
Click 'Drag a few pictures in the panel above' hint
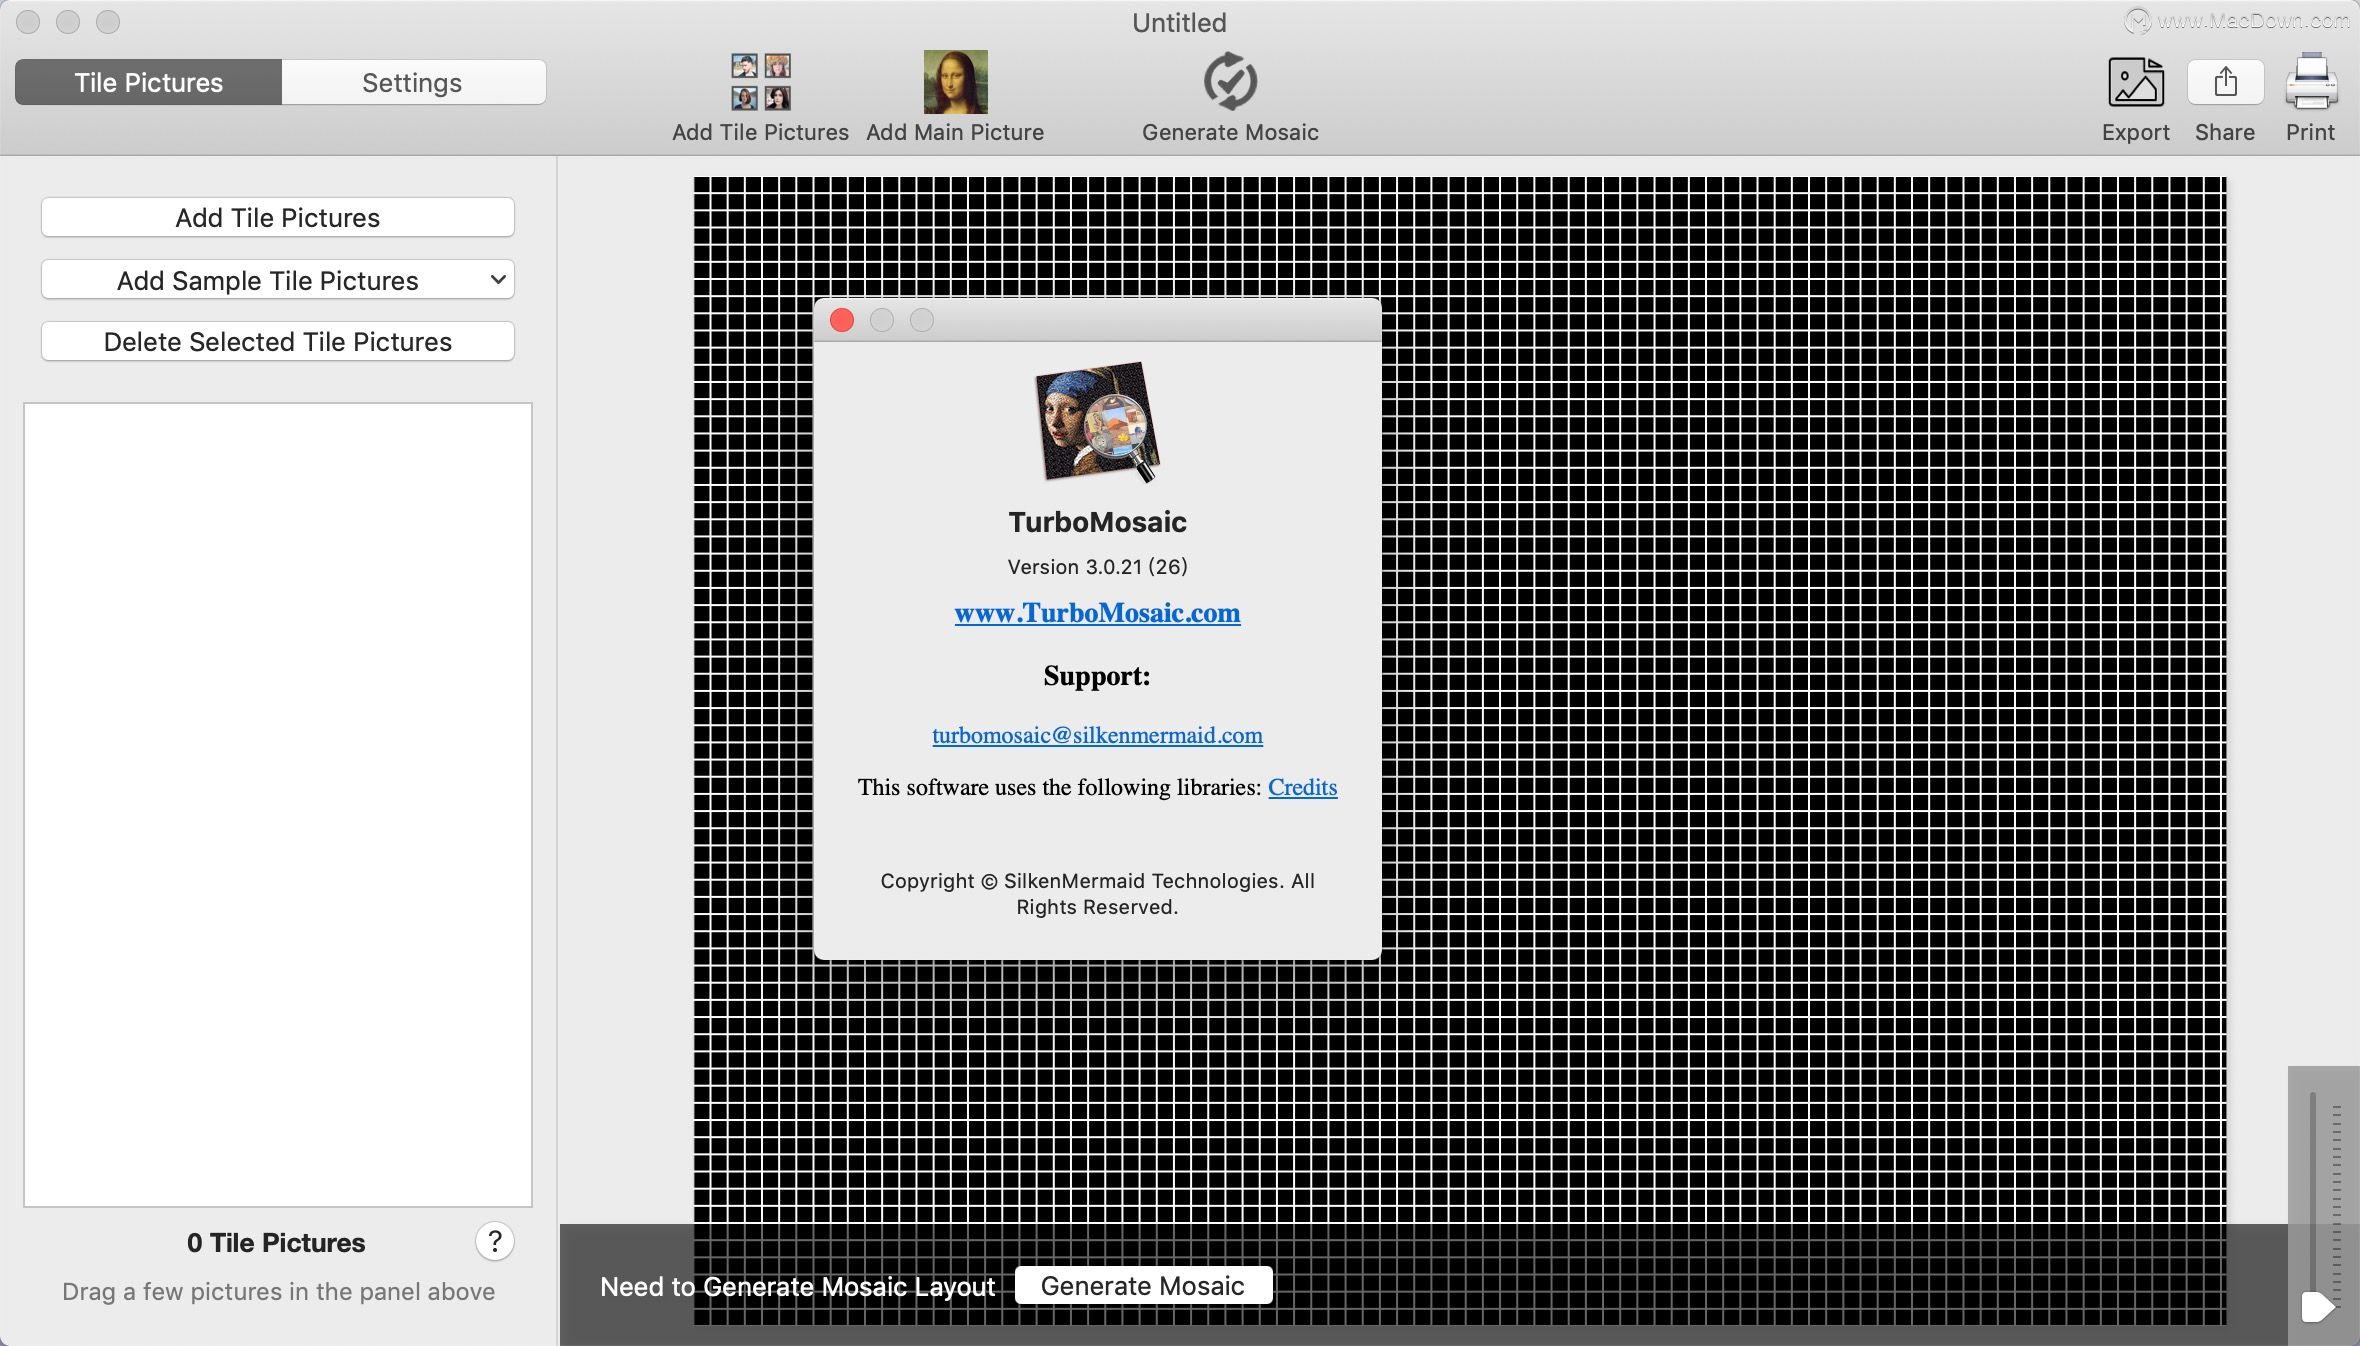278,1292
